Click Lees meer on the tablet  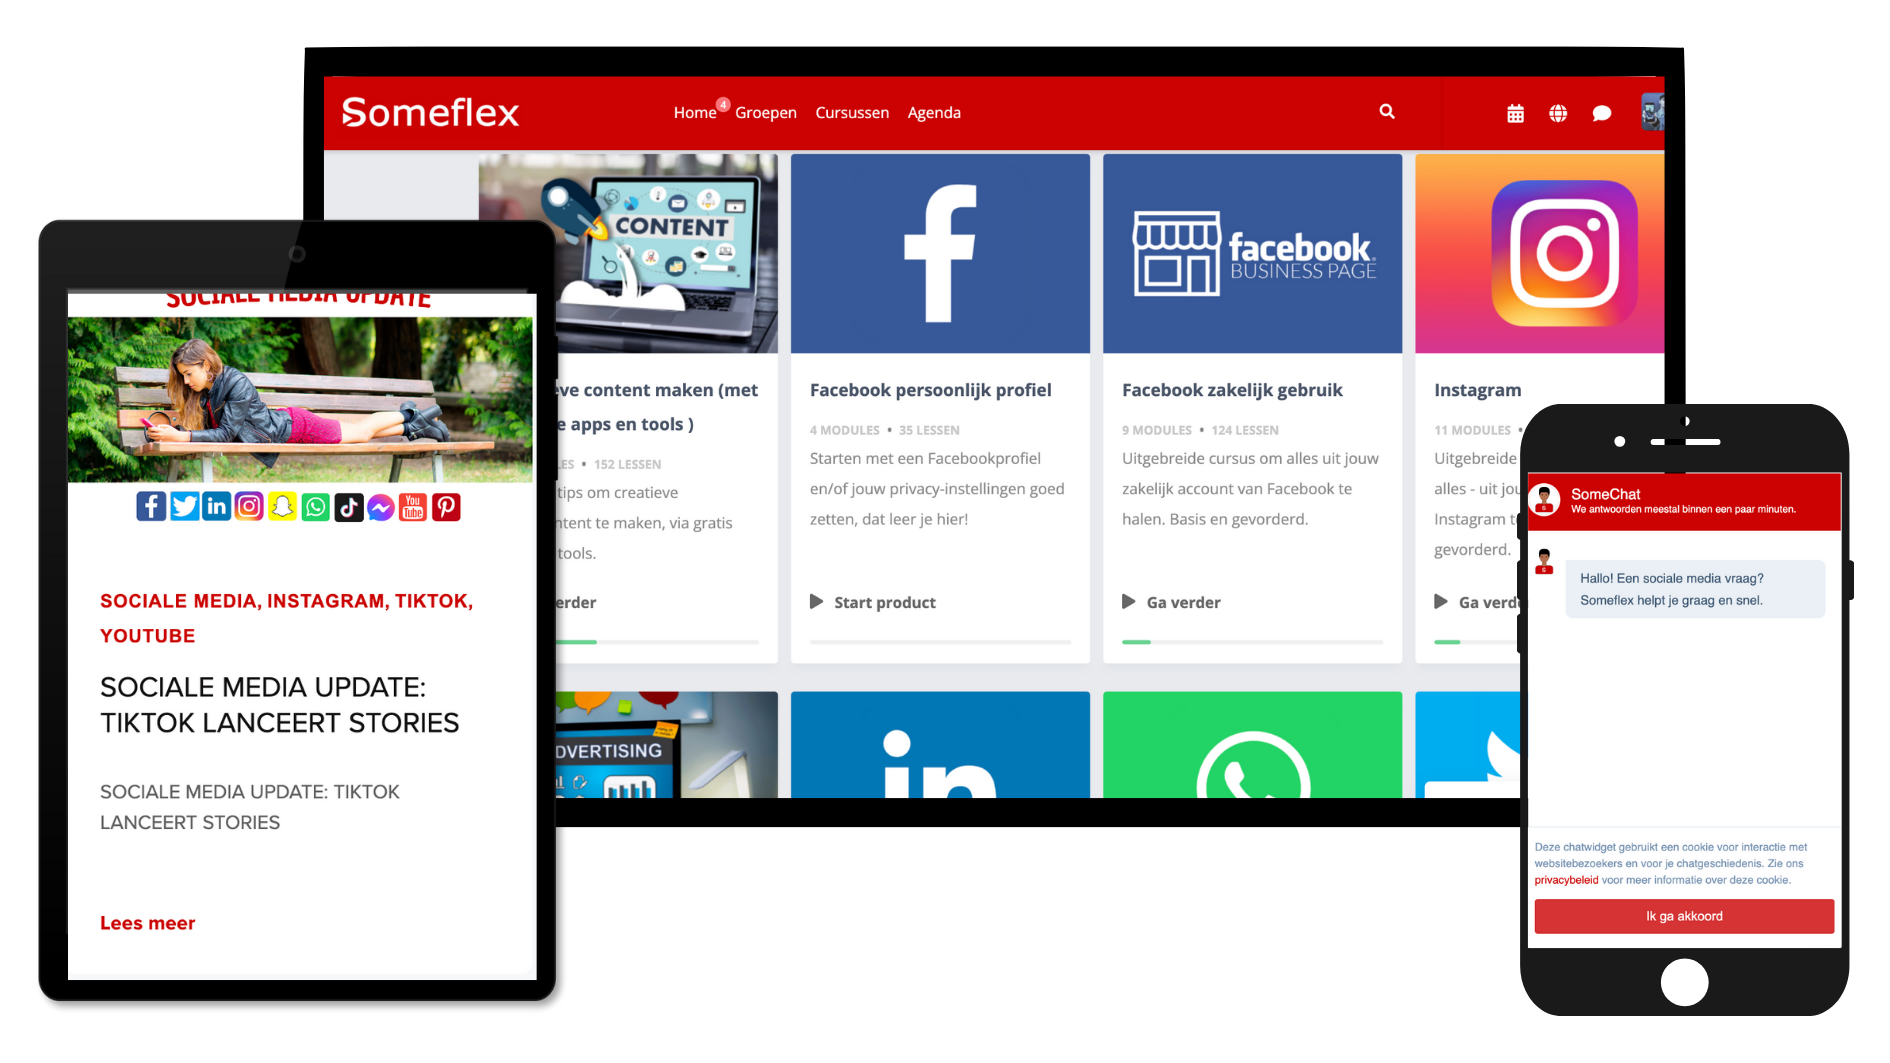(x=147, y=923)
